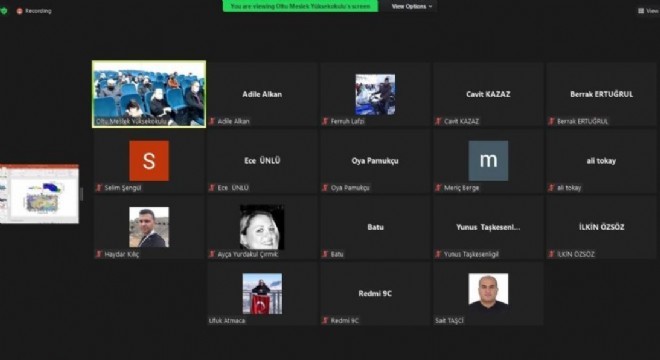This screenshot has width=660, height=360.
Task: Click the green encryption shield icon
Action: tap(4, 11)
